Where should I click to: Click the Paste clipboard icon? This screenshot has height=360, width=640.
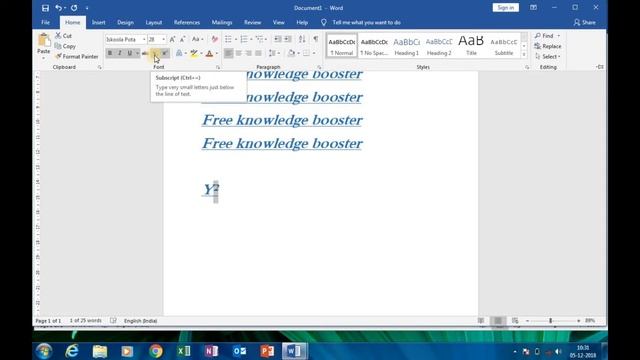point(44,41)
